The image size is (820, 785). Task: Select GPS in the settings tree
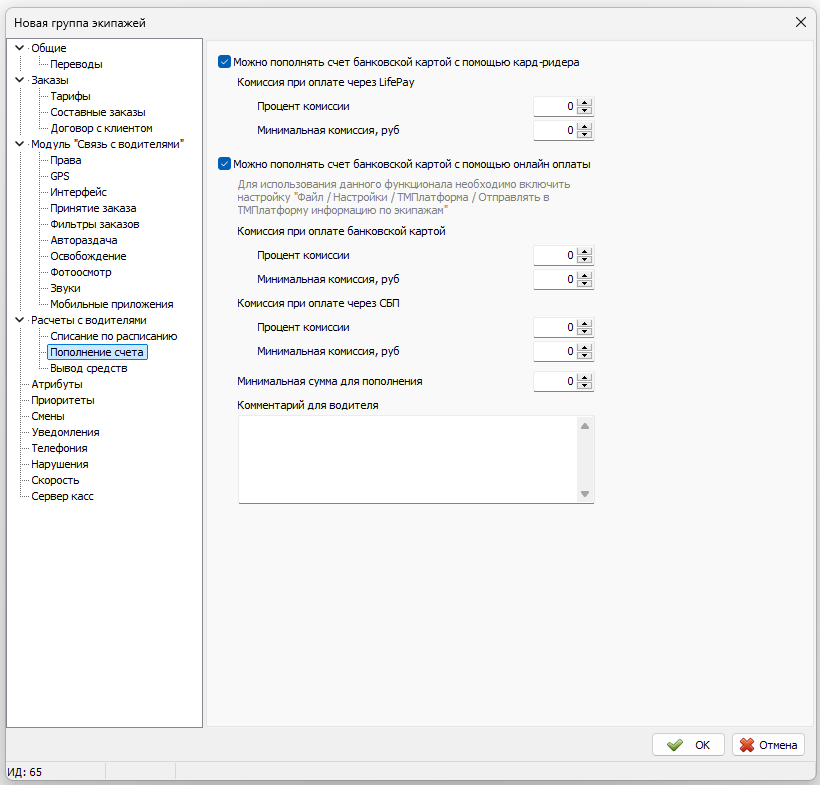click(60, 176)
